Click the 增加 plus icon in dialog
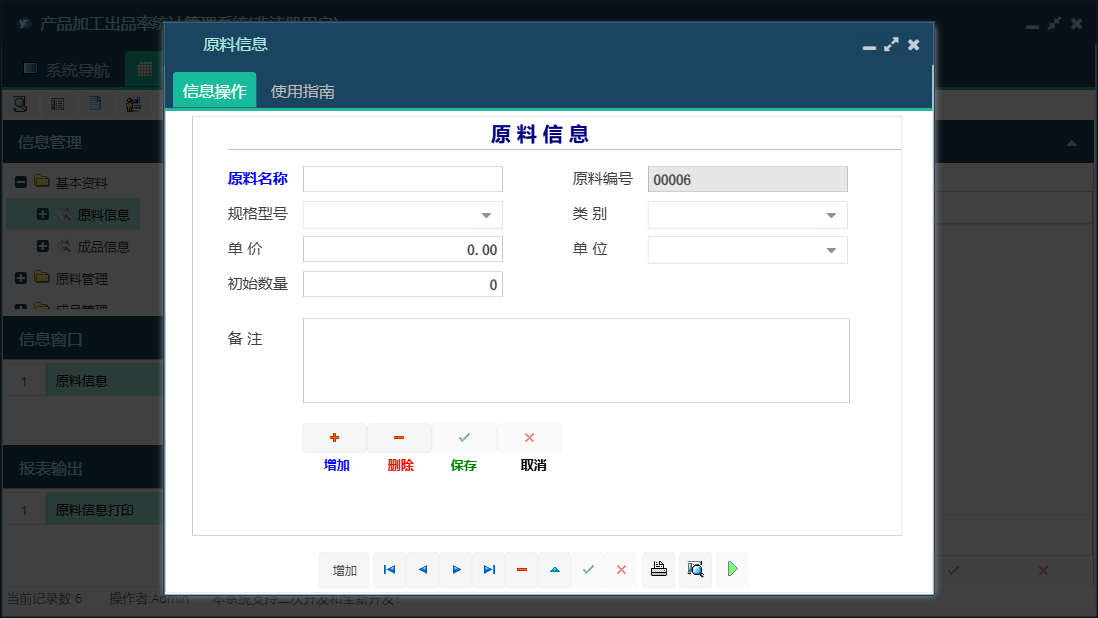1098x618 pixels. [x=334, y=437]
